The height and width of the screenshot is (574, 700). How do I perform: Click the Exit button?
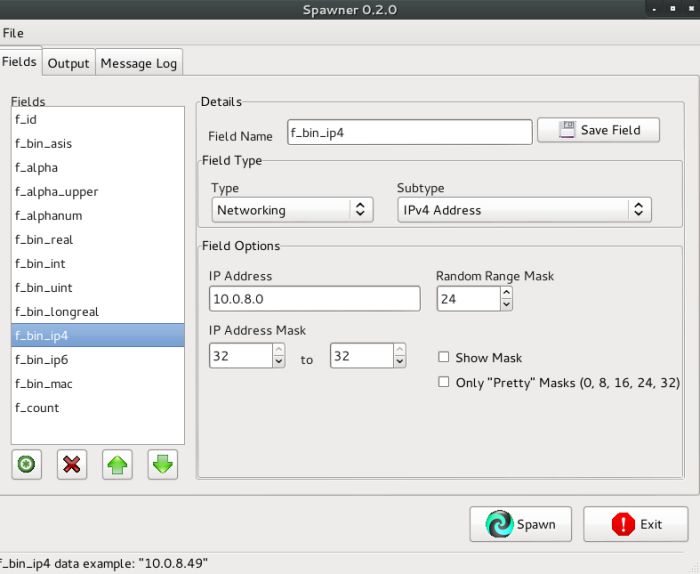636,524
